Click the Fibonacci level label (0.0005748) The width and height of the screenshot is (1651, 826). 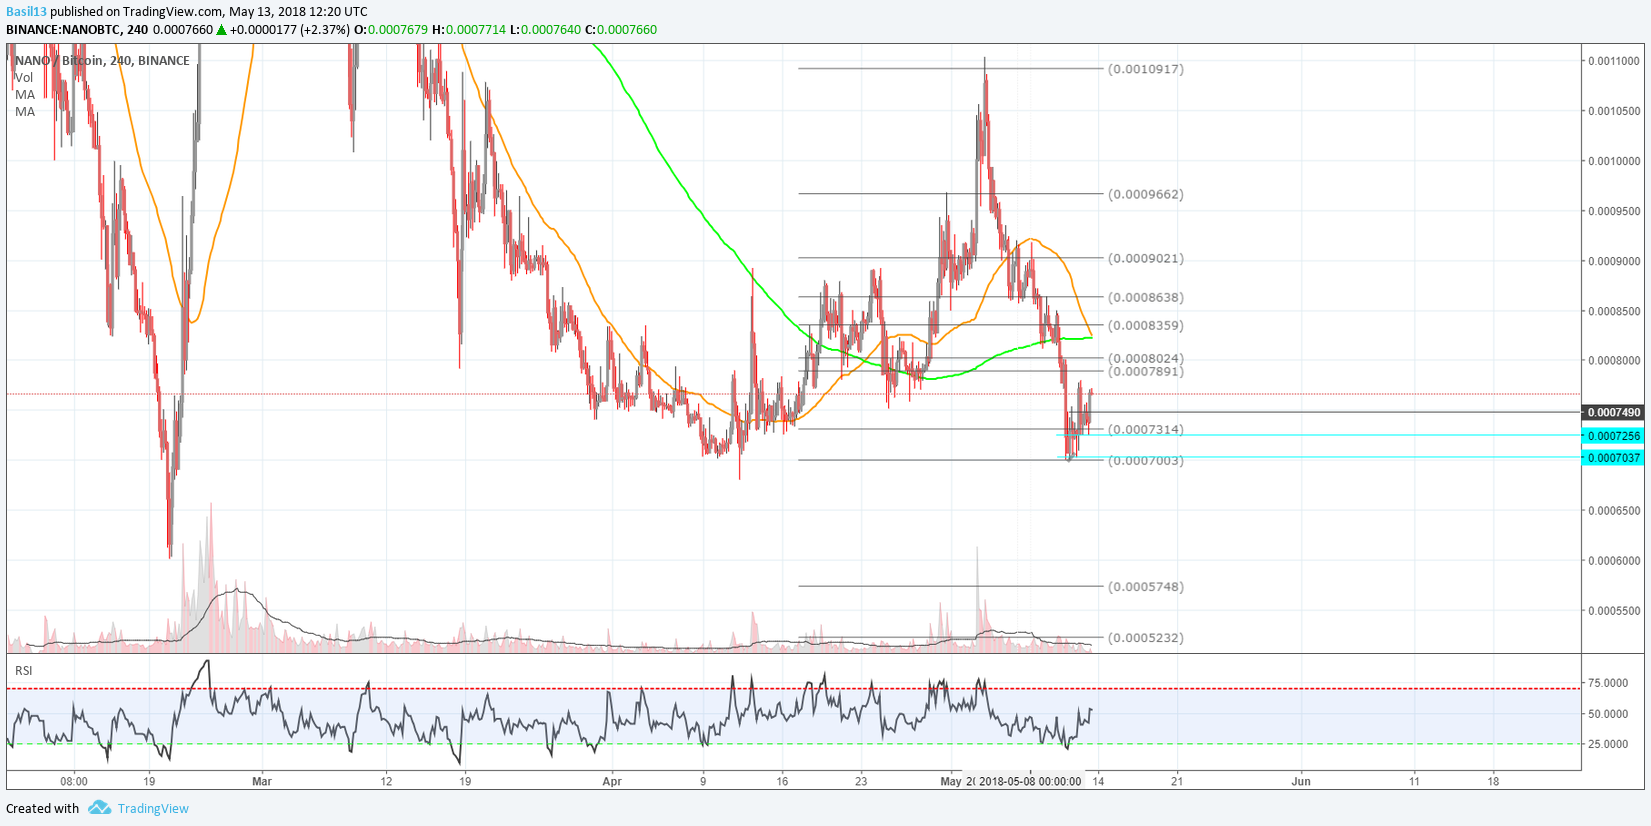click(x=1146, y=586)
